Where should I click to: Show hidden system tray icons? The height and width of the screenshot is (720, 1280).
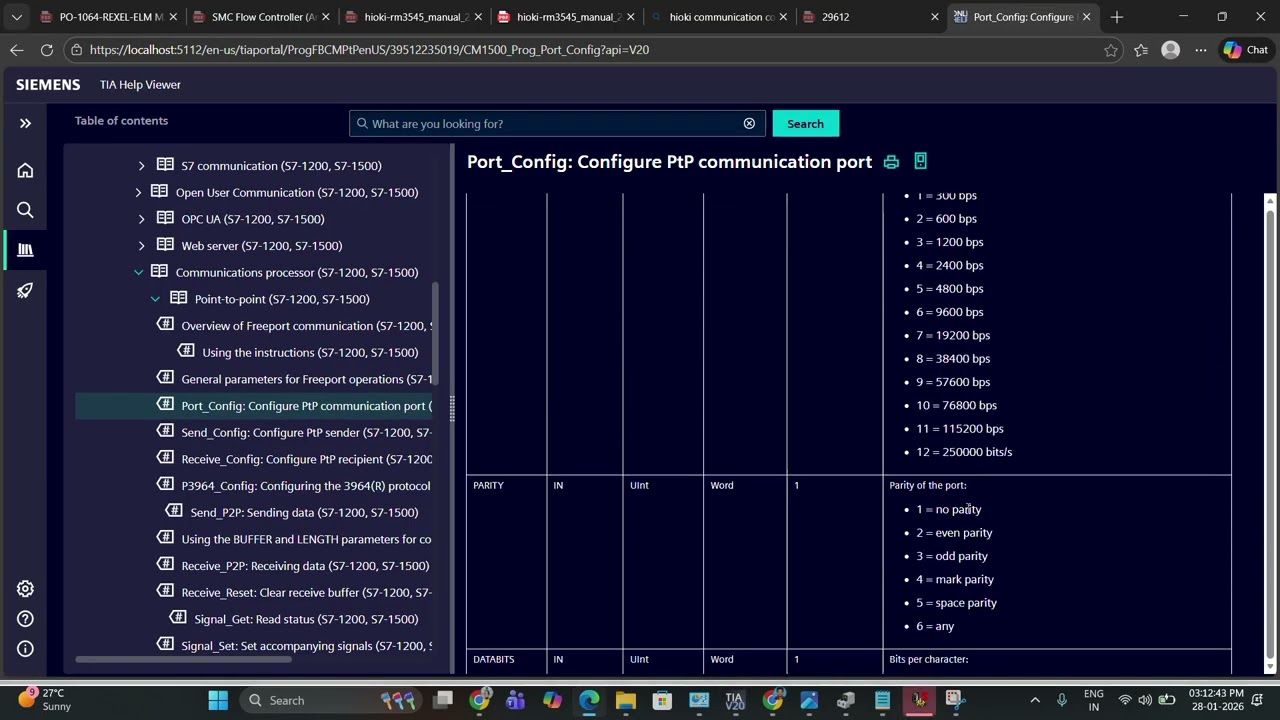pos(1035,700)
